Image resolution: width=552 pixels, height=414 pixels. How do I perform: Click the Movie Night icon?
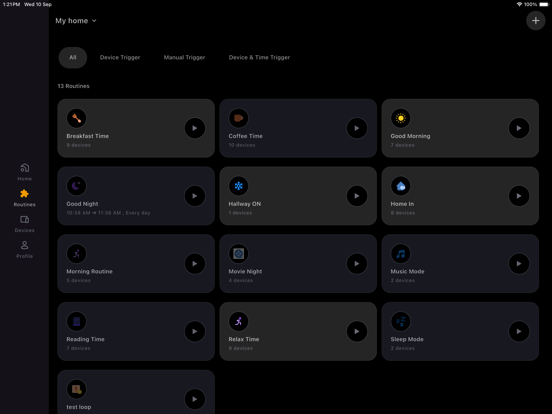[x=238, y=253]
